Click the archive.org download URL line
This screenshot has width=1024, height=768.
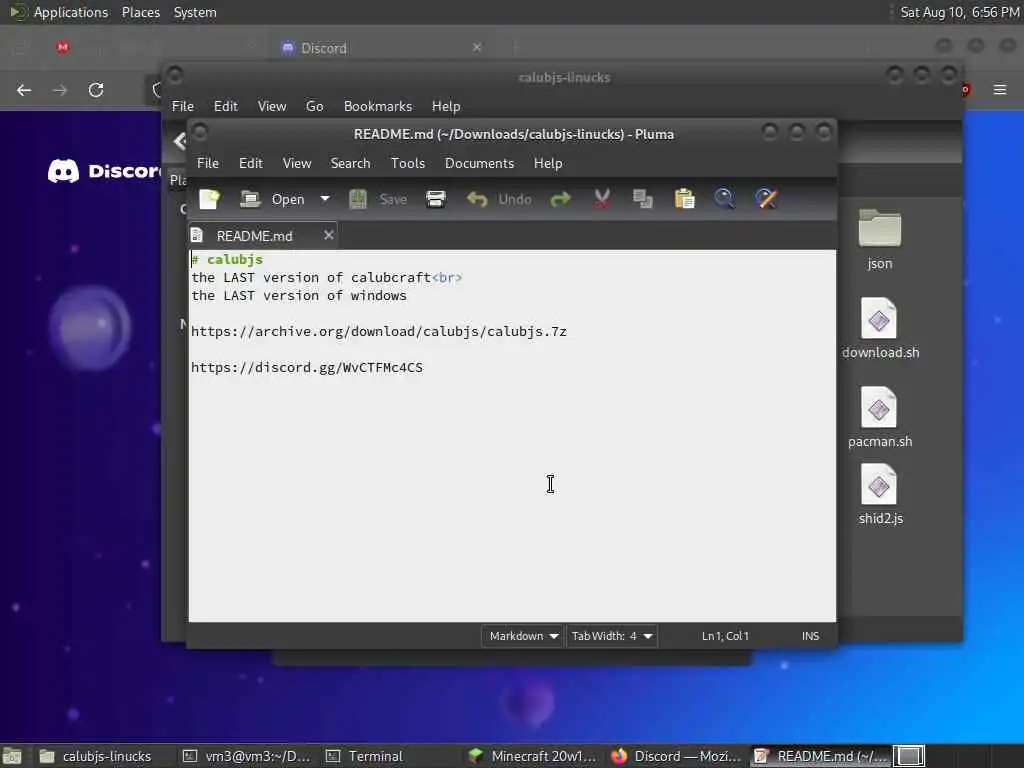click(x=379, y=332)
